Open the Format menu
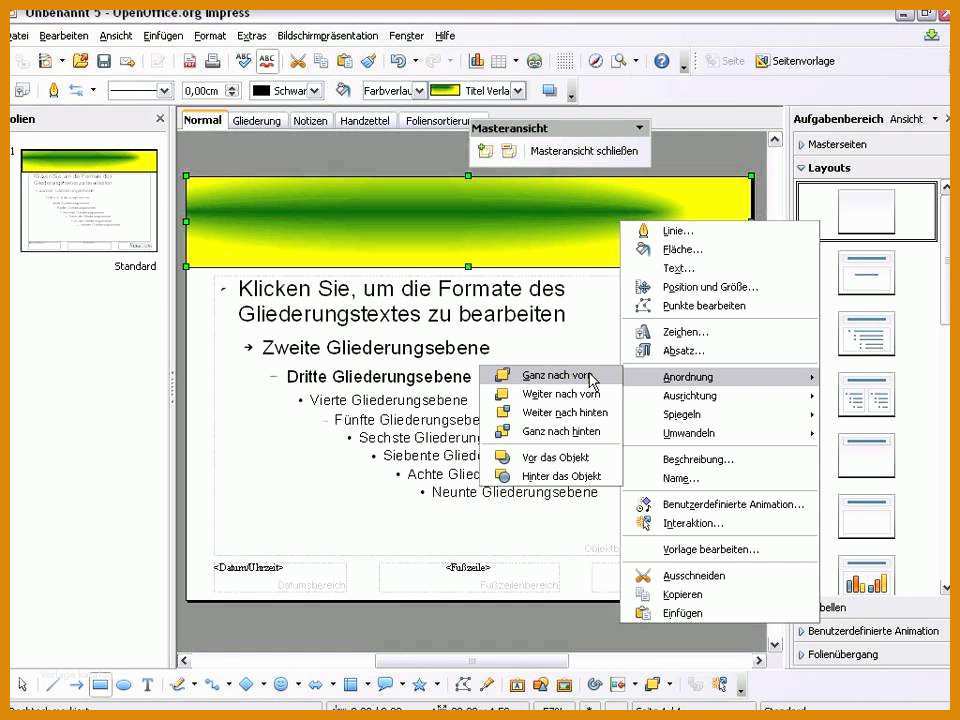Viewport: 960px width, 720px height. (210, 36)
